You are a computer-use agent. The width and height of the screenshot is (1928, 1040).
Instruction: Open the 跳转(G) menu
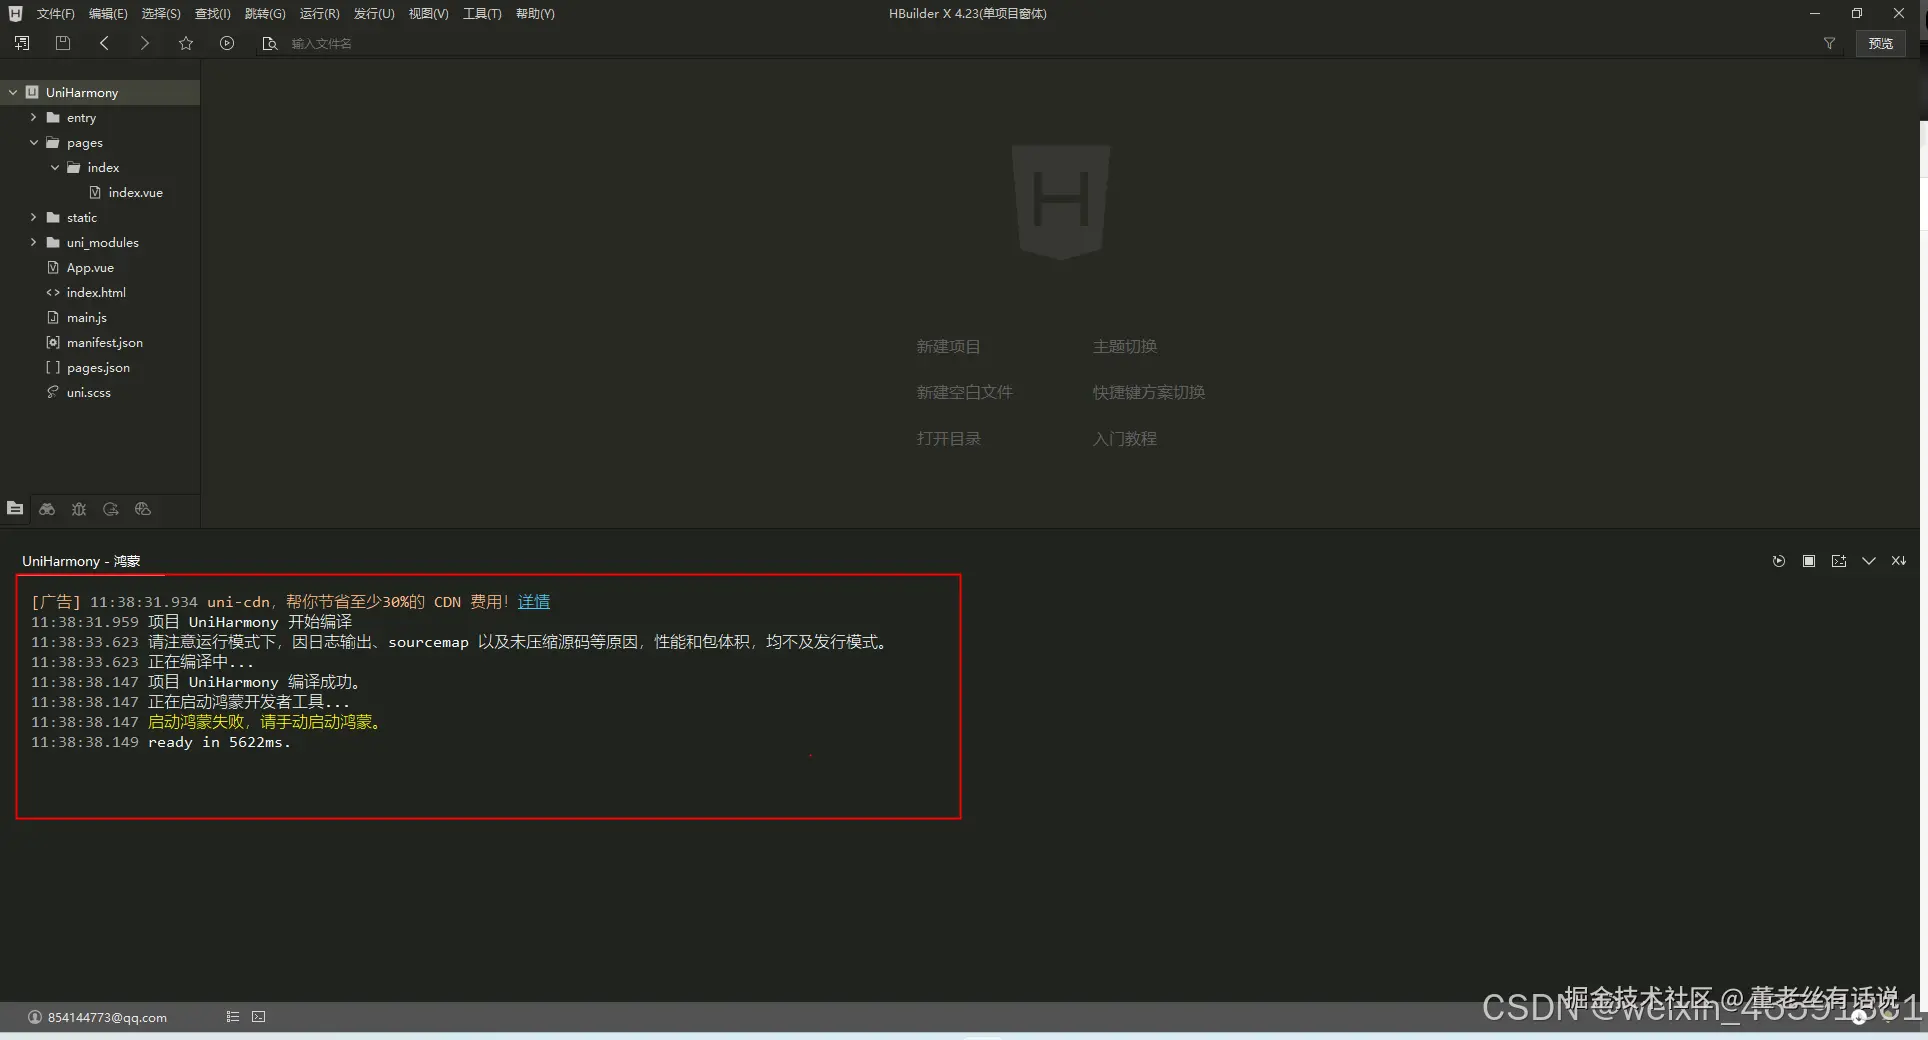click(265, 13)
